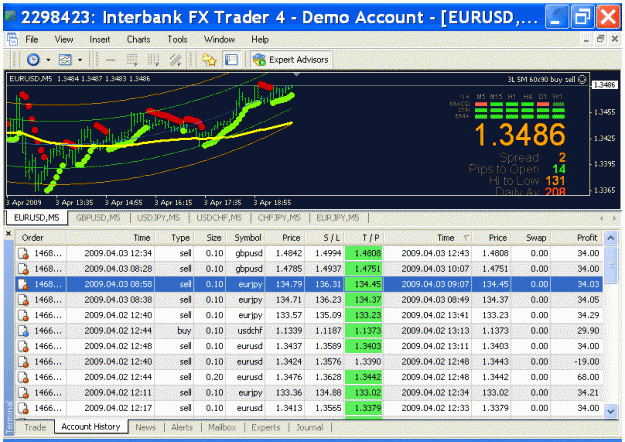The width and height of the screenshot is (625, 442).
Task: Sort by the Swap column header
Action: (x=531, y=238)
